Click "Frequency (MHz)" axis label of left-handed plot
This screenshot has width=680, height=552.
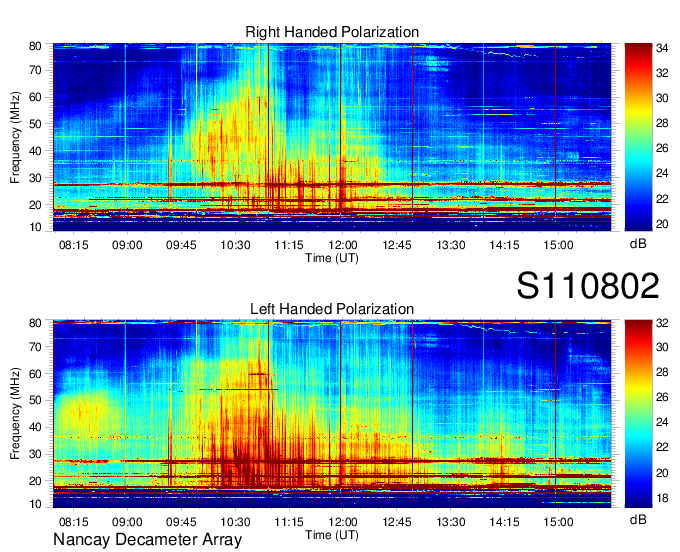[x=15, y=414]
